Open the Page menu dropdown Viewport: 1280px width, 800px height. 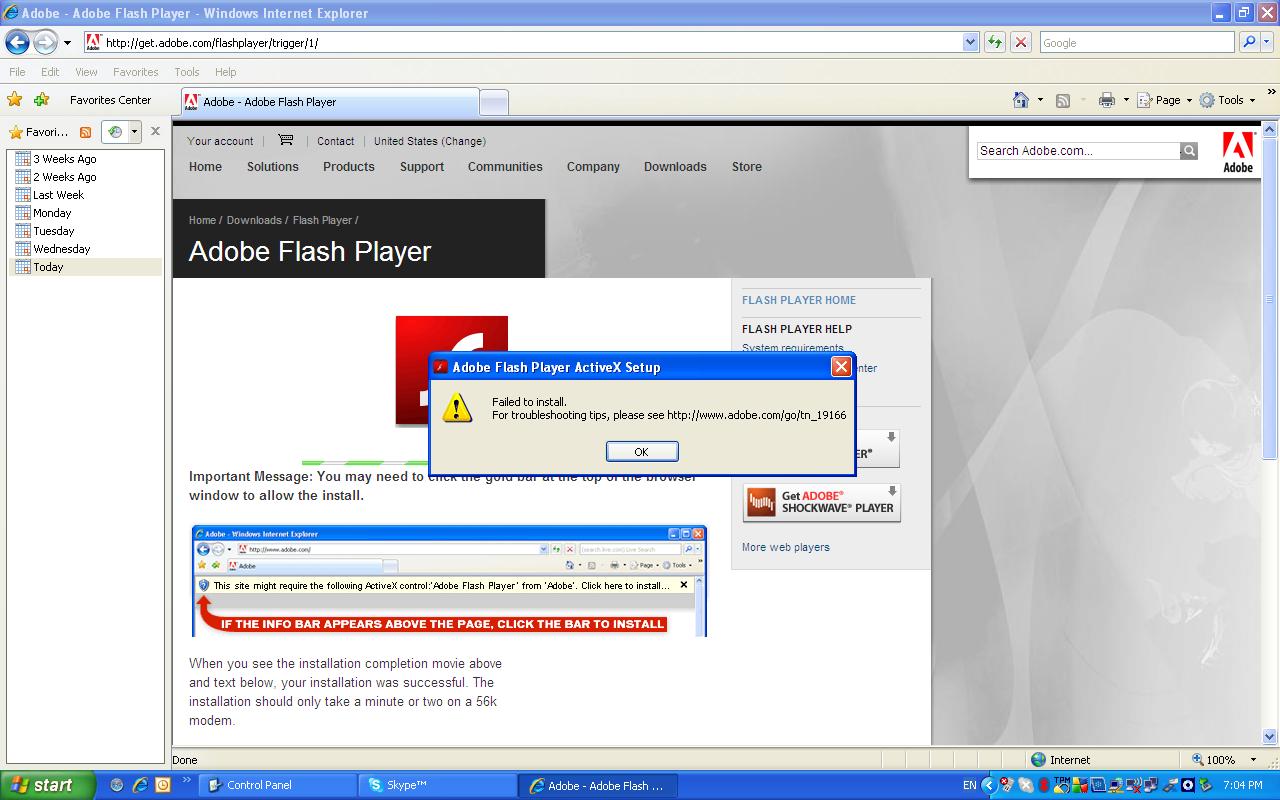(1165, 100)
